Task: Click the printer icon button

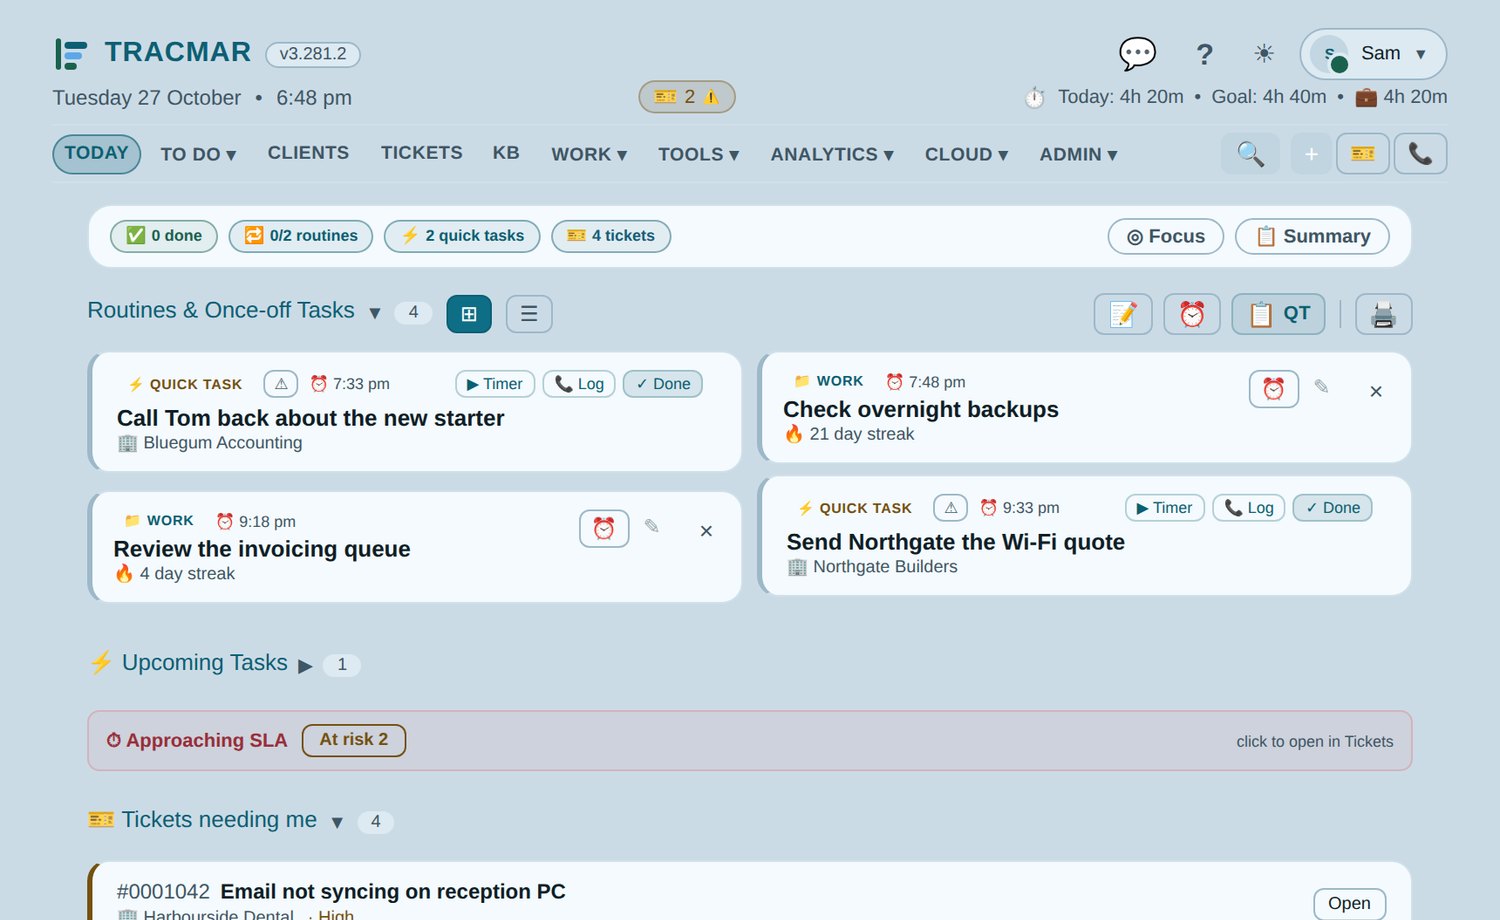Action: [x=1384, y=314]
